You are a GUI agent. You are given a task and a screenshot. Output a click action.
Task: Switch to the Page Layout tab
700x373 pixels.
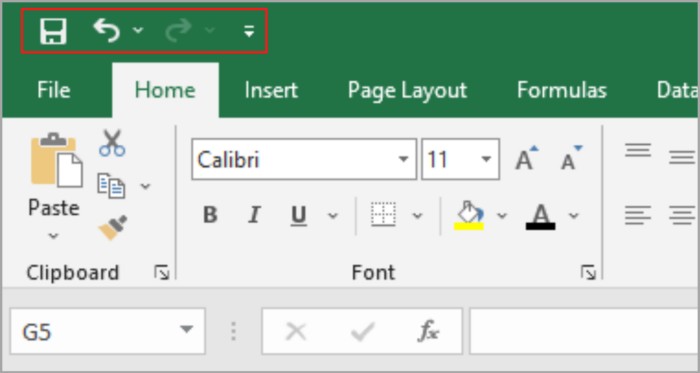click(x=407, y=90)
